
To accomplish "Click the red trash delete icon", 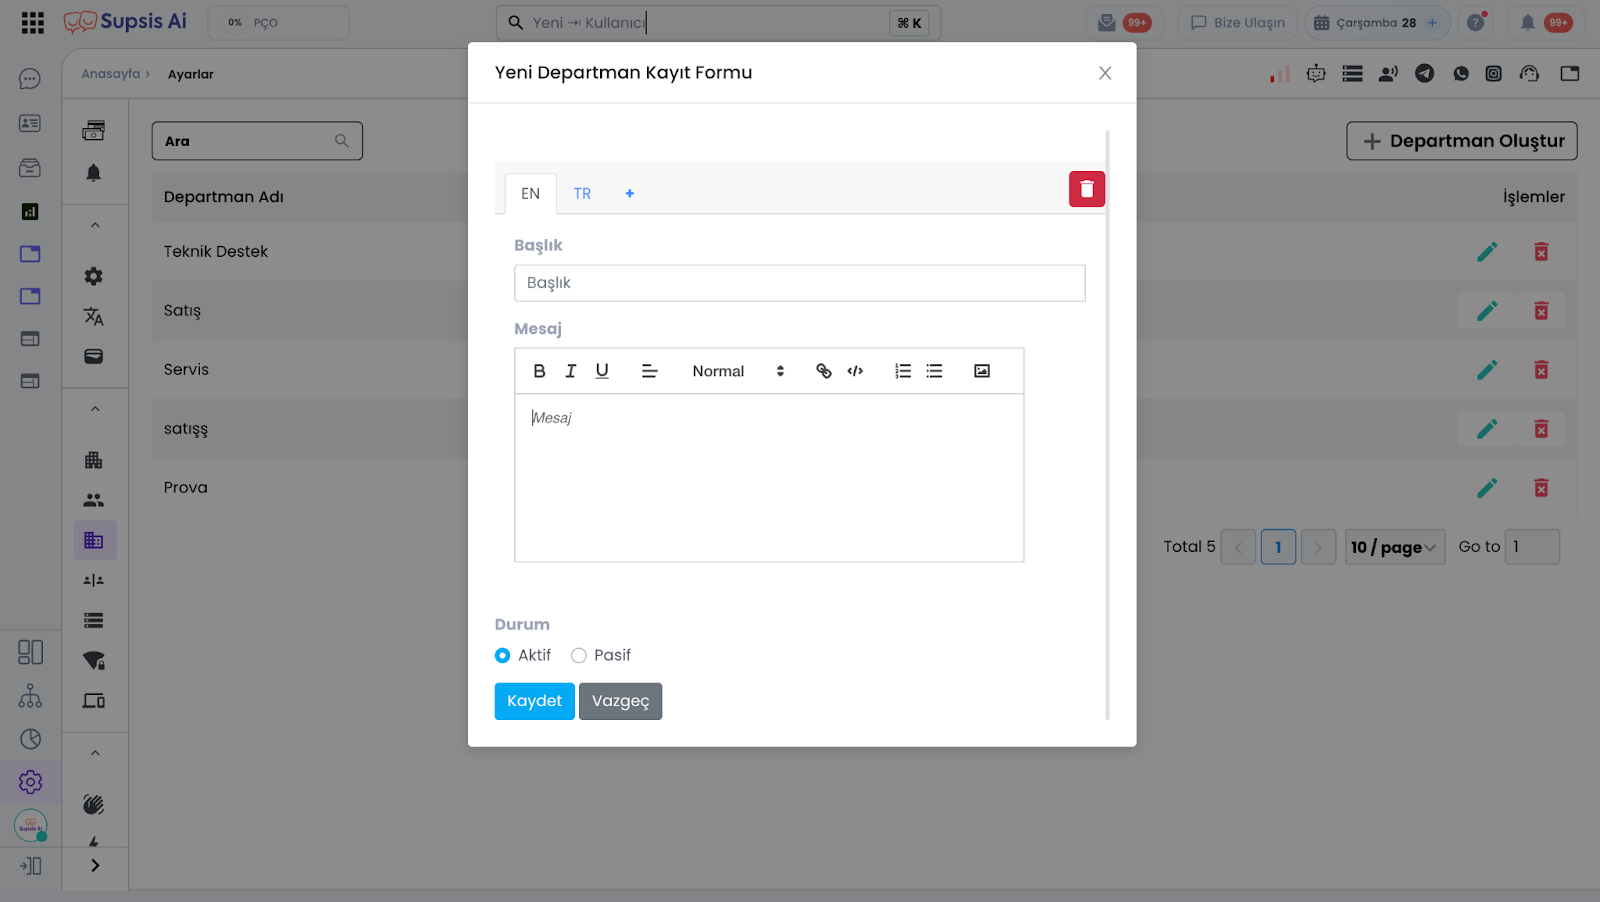I will [1087, 189].
